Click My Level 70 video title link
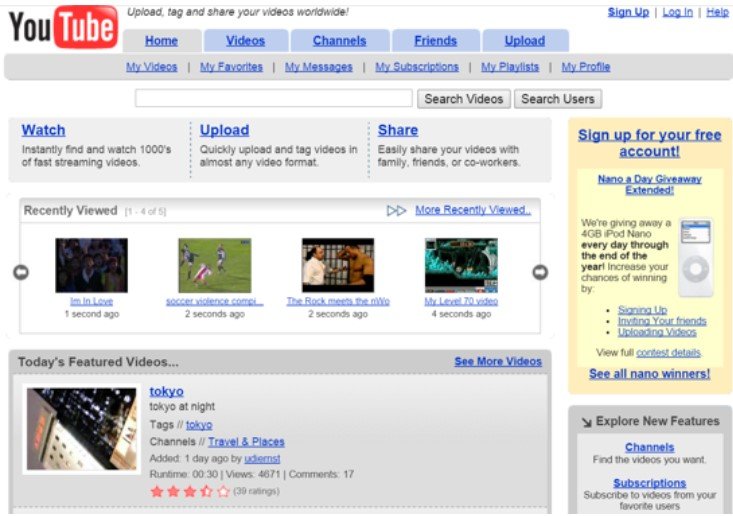The image size is (733, 516). (x=461, y=301)
